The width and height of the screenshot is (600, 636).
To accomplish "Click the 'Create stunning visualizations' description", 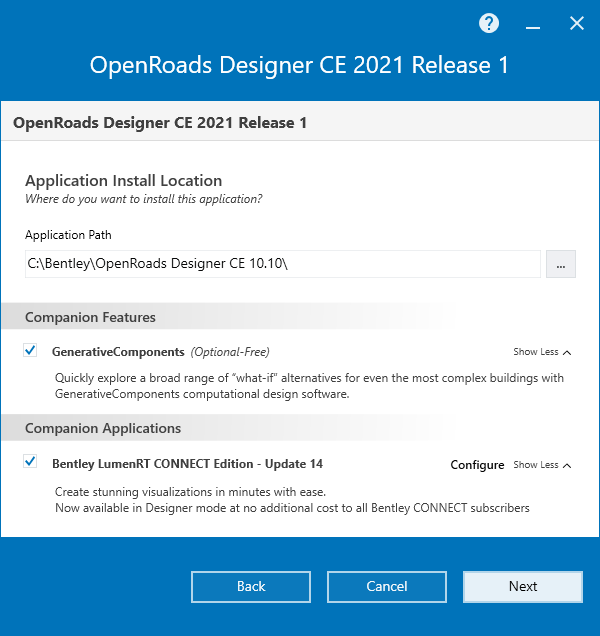I will click(x=292, y=500).
